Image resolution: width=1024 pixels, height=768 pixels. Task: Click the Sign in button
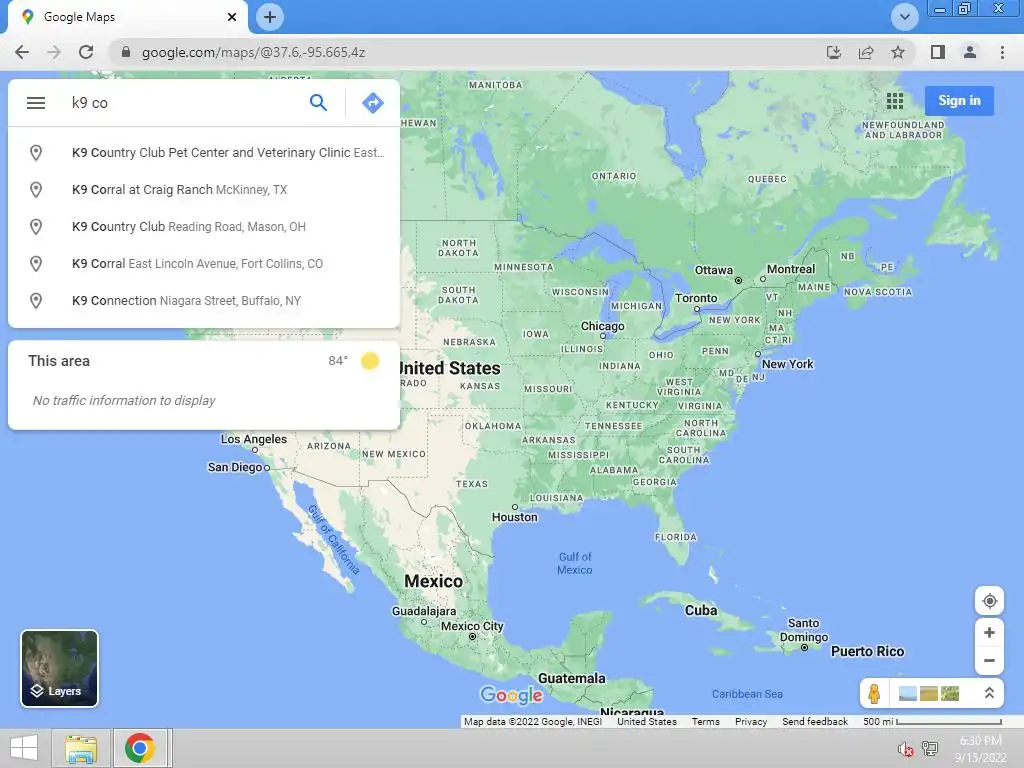point(959,101)
